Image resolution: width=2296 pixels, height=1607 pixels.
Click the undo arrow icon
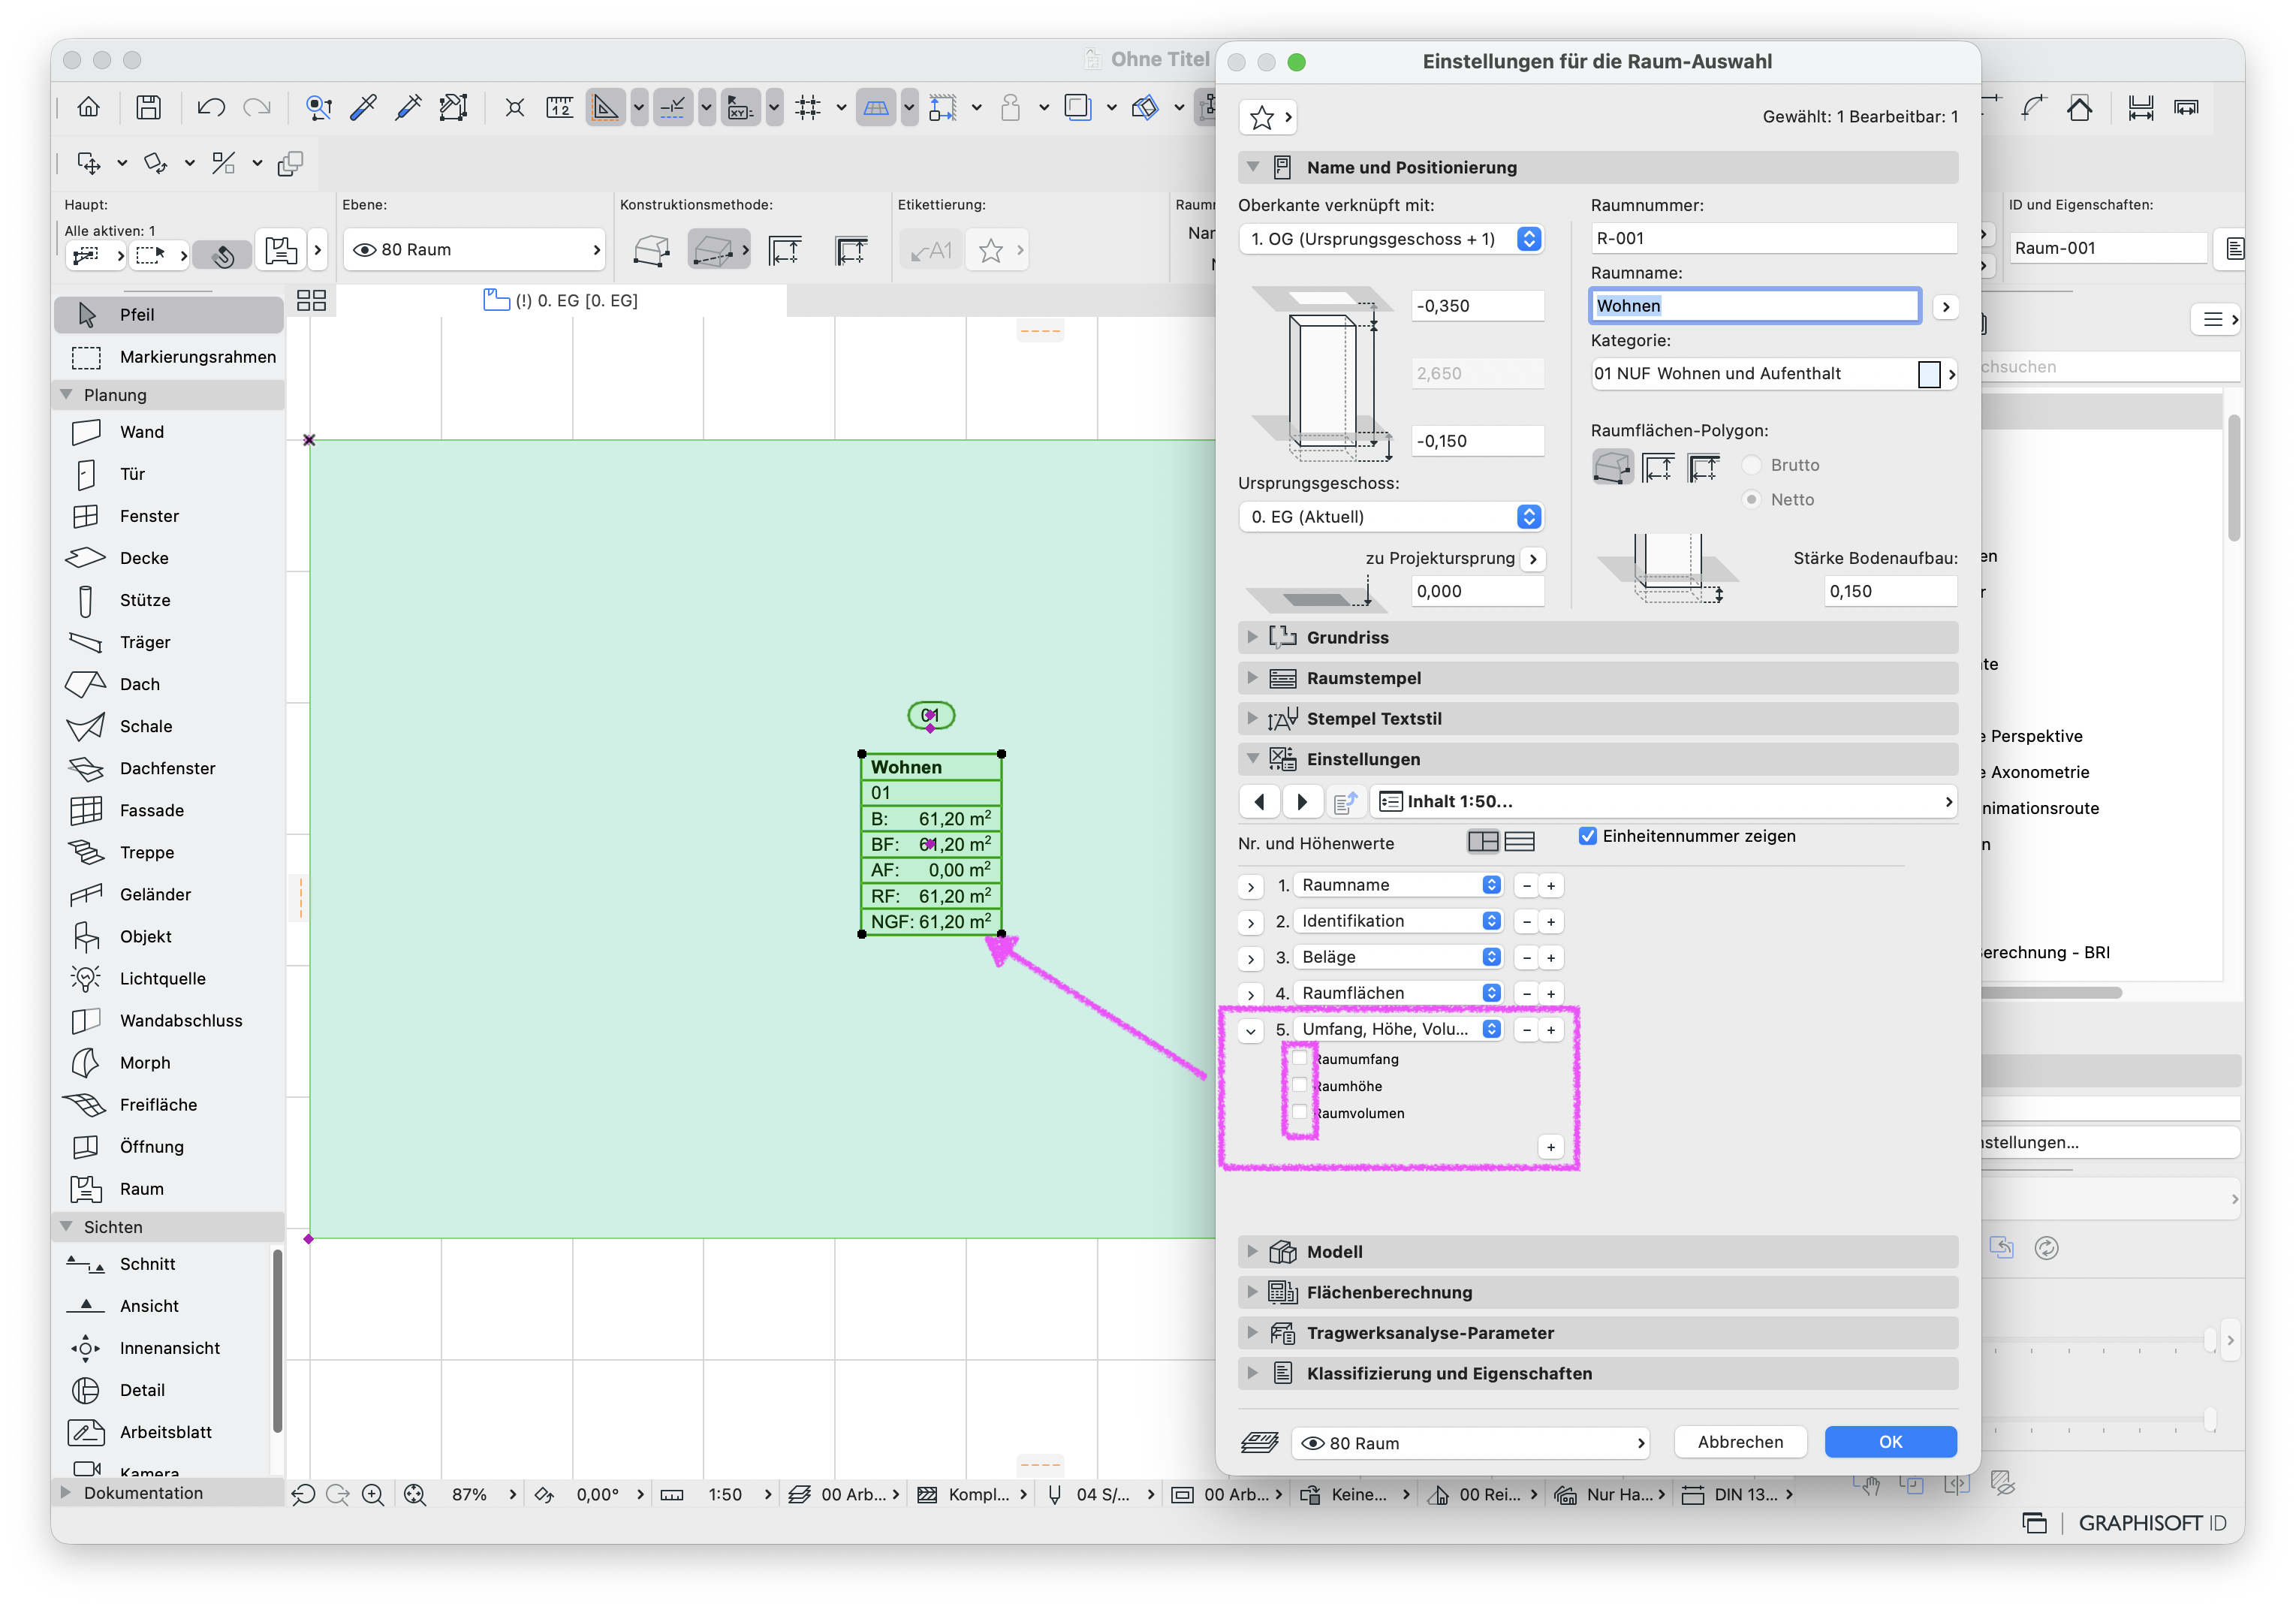point(211,107)
